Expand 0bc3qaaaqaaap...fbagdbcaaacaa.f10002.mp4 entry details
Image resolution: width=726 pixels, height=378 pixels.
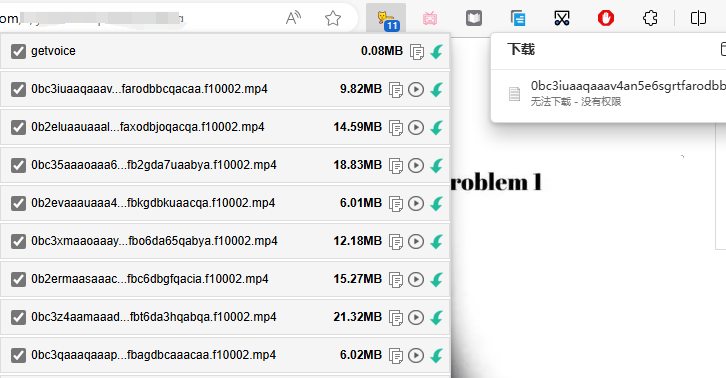[x=153, y=355]
